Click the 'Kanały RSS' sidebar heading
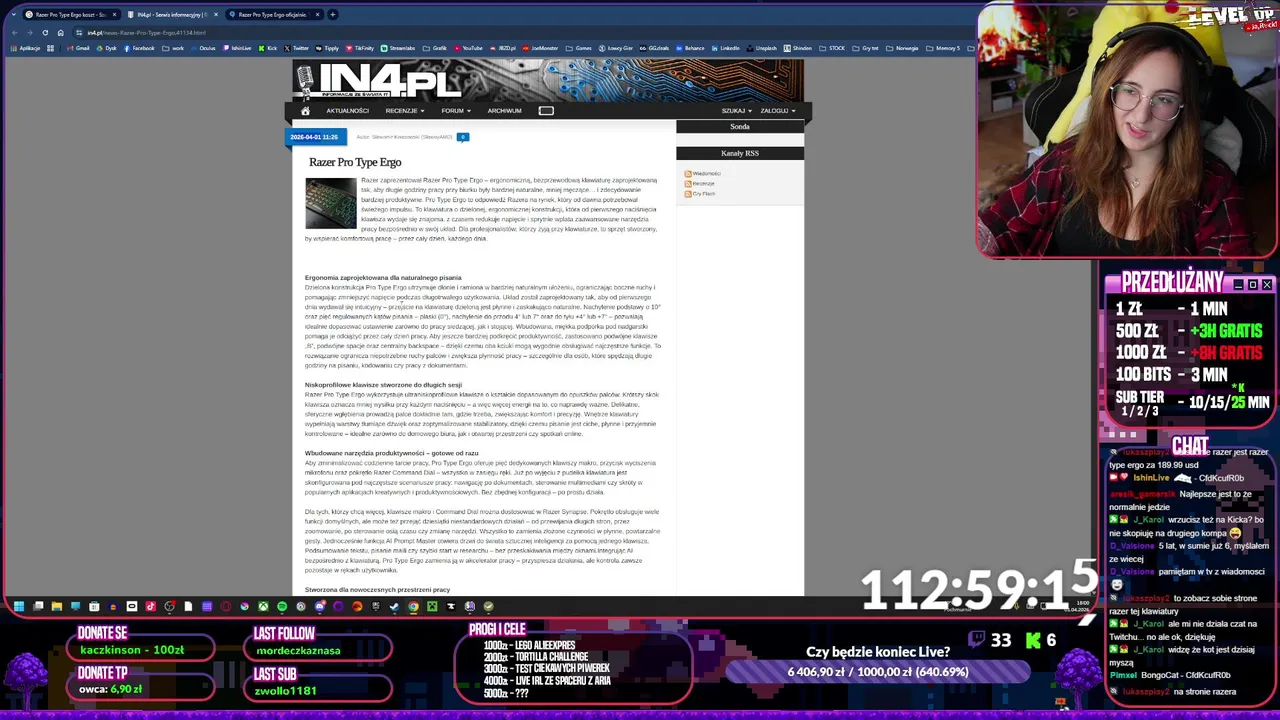 coord(740,153)
